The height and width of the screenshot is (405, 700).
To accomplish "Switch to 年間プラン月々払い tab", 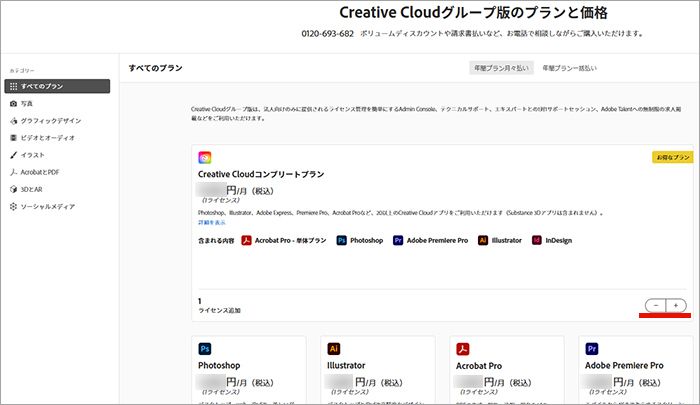I will (501, 68).
